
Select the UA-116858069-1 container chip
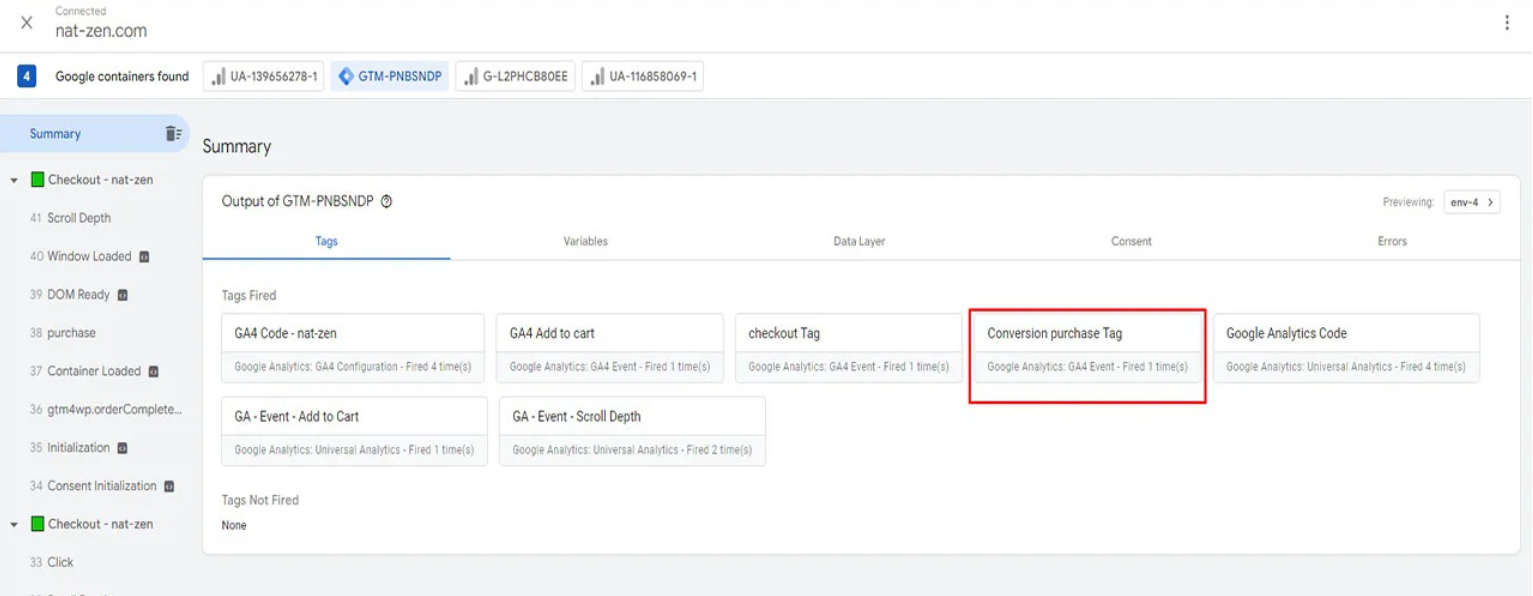click(643, 77)
